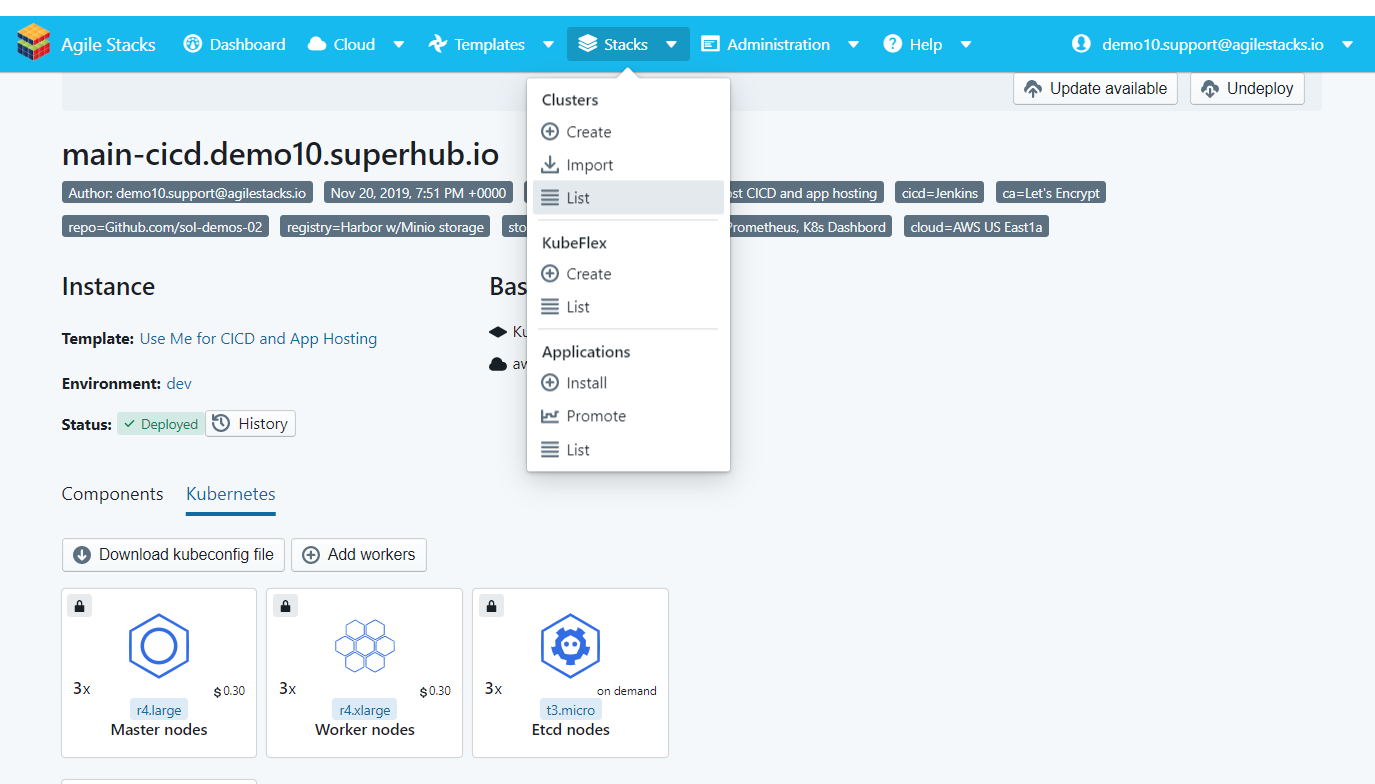The width and height of the screenshot is (1375, 784).
Task: Click the Stacks layers icon
Action: coord(588,44)
